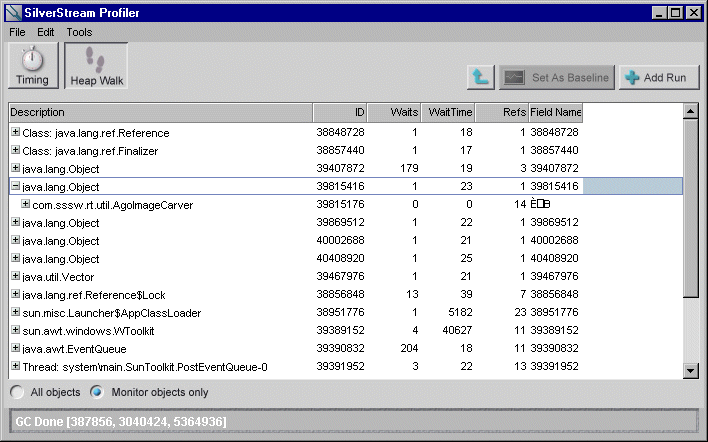Click WaitTime value 40627

pos(457,330)
